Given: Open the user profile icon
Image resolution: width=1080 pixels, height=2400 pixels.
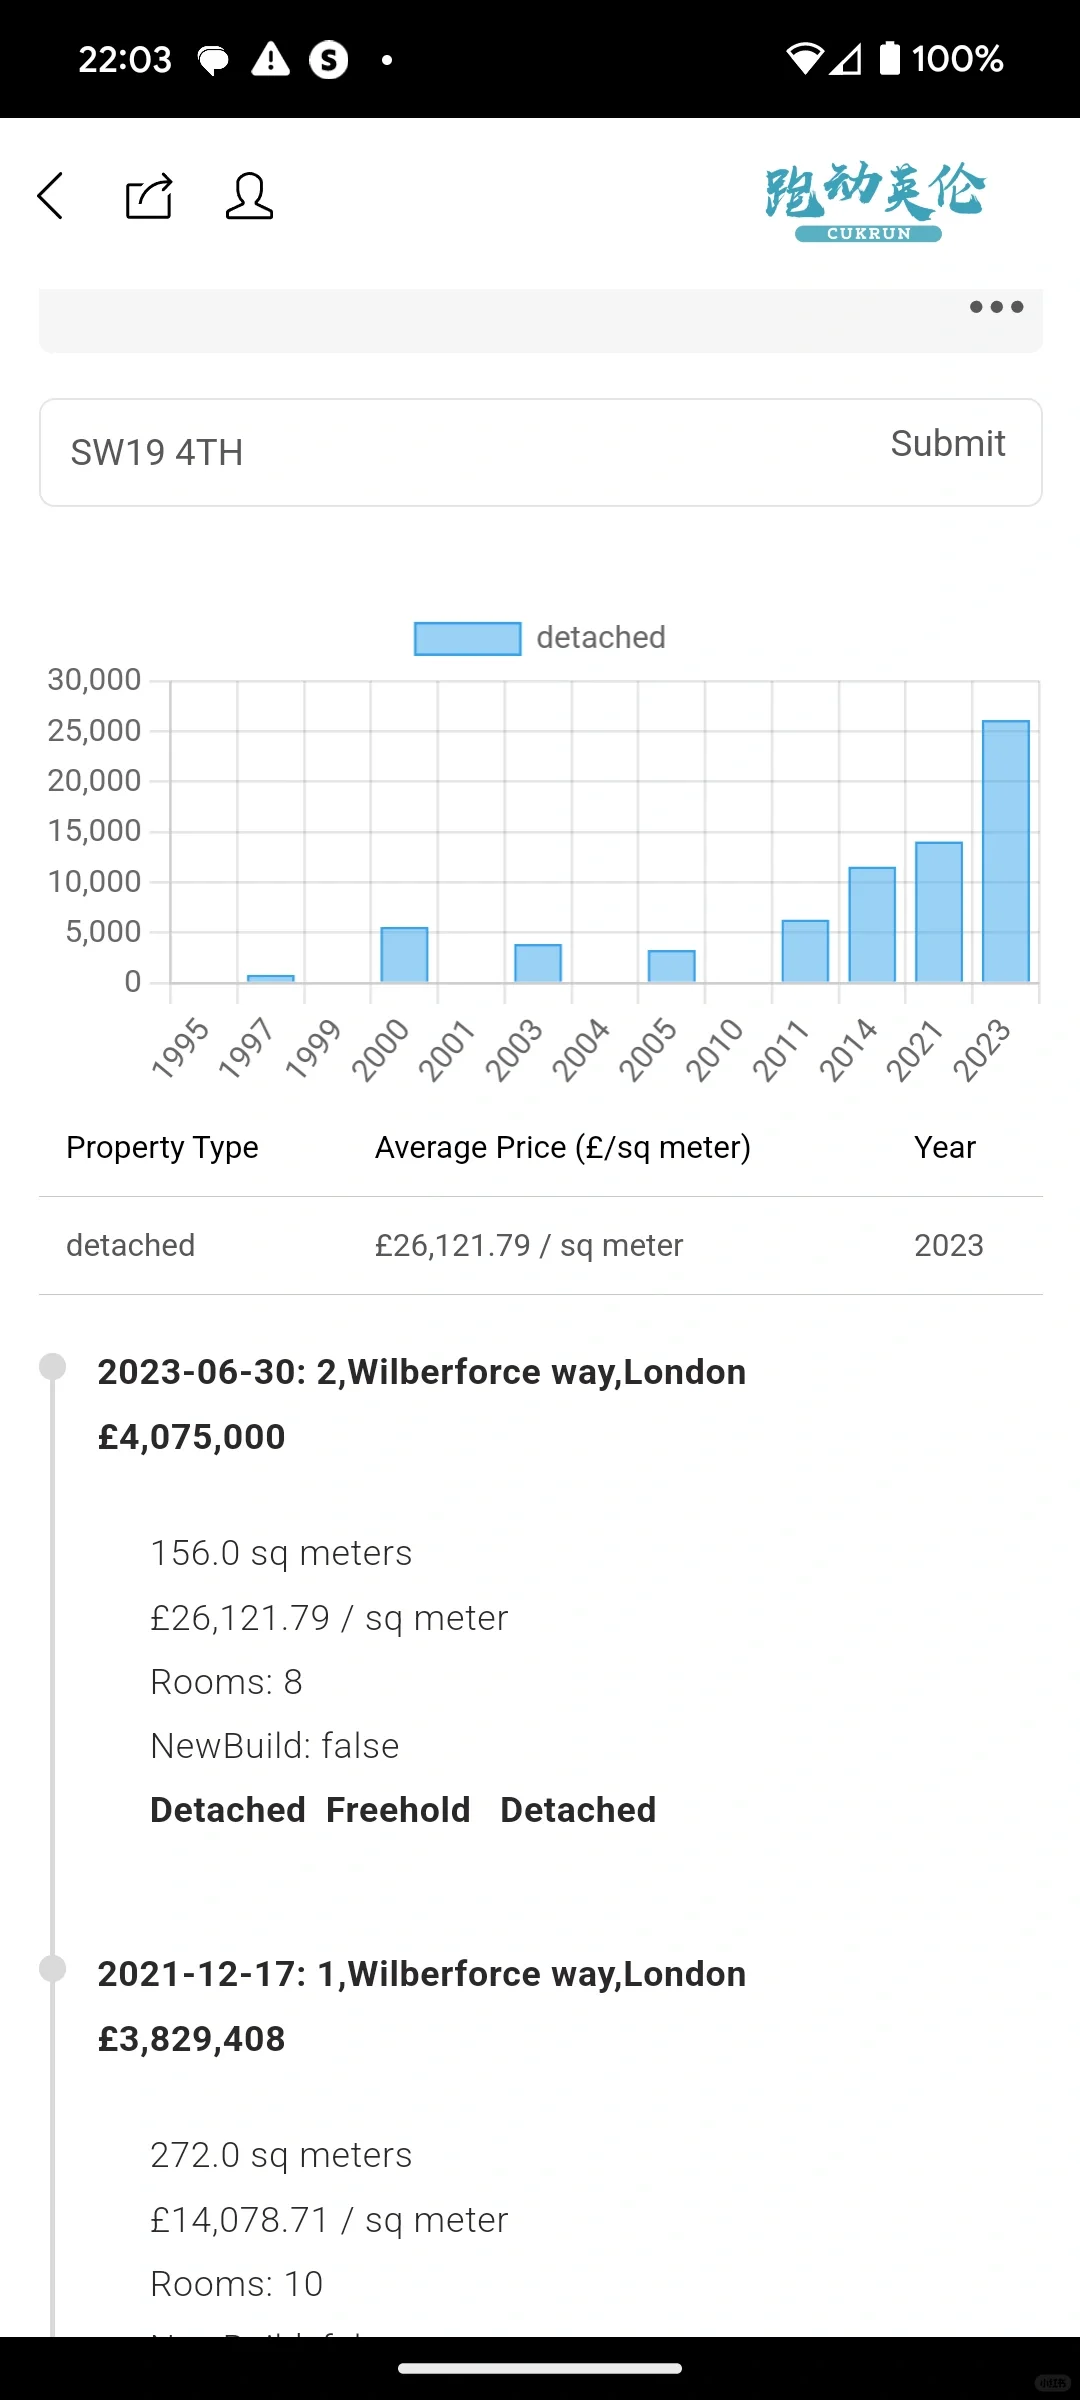Looking at the screenshot, I should coord(249,196).
